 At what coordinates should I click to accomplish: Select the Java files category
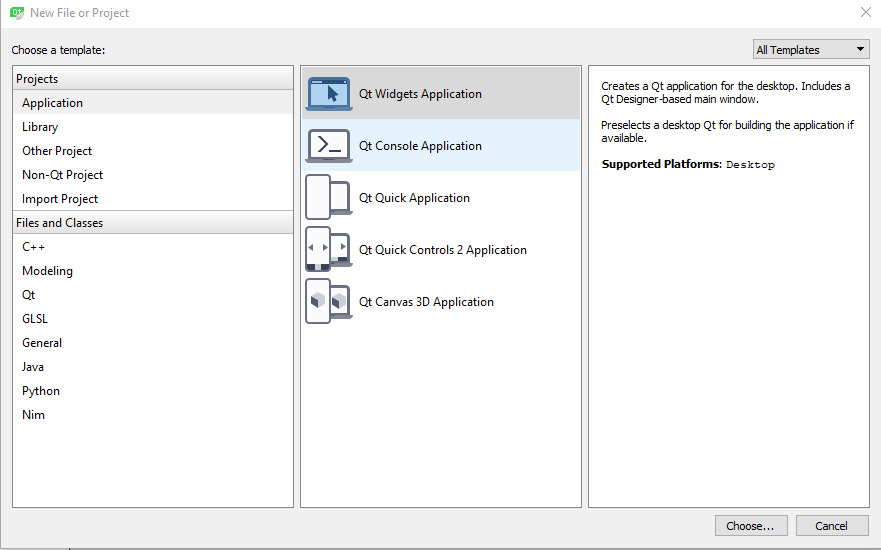tap(153, 367)
